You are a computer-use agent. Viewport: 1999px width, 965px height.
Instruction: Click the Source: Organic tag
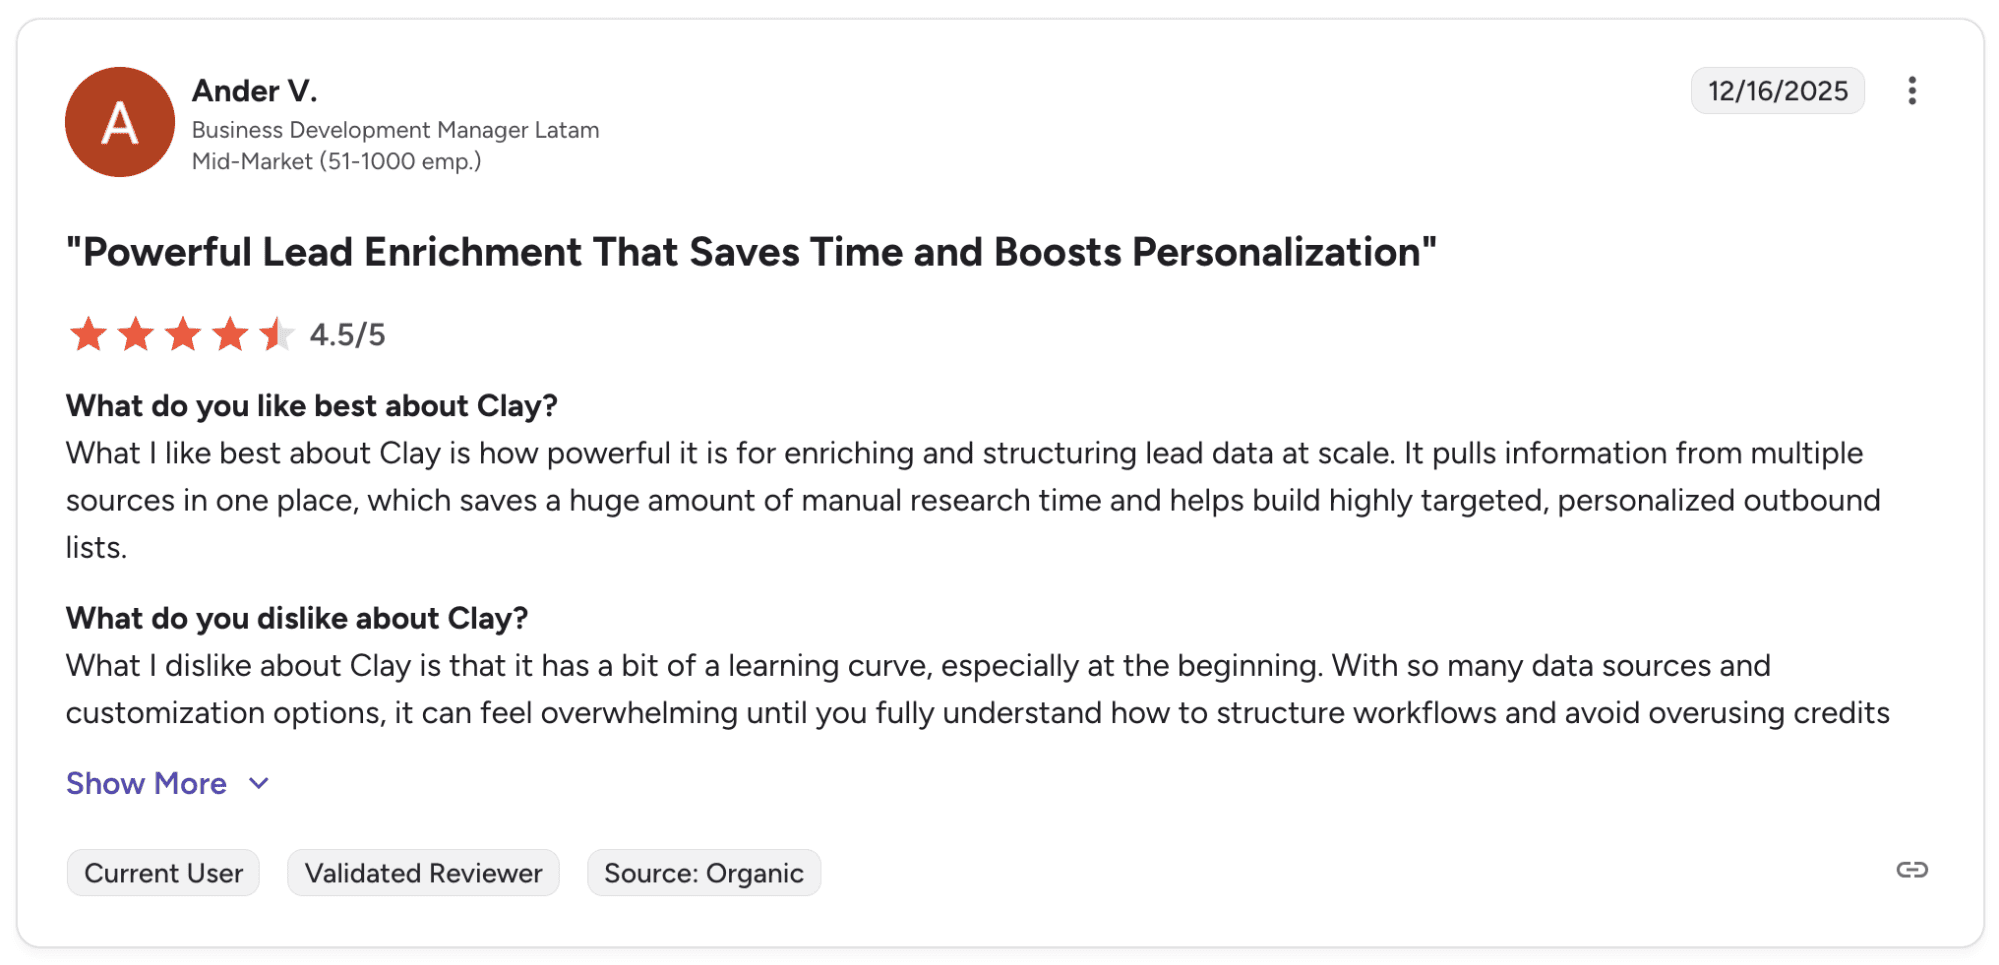pyautogui.click(x=703, y=873)
